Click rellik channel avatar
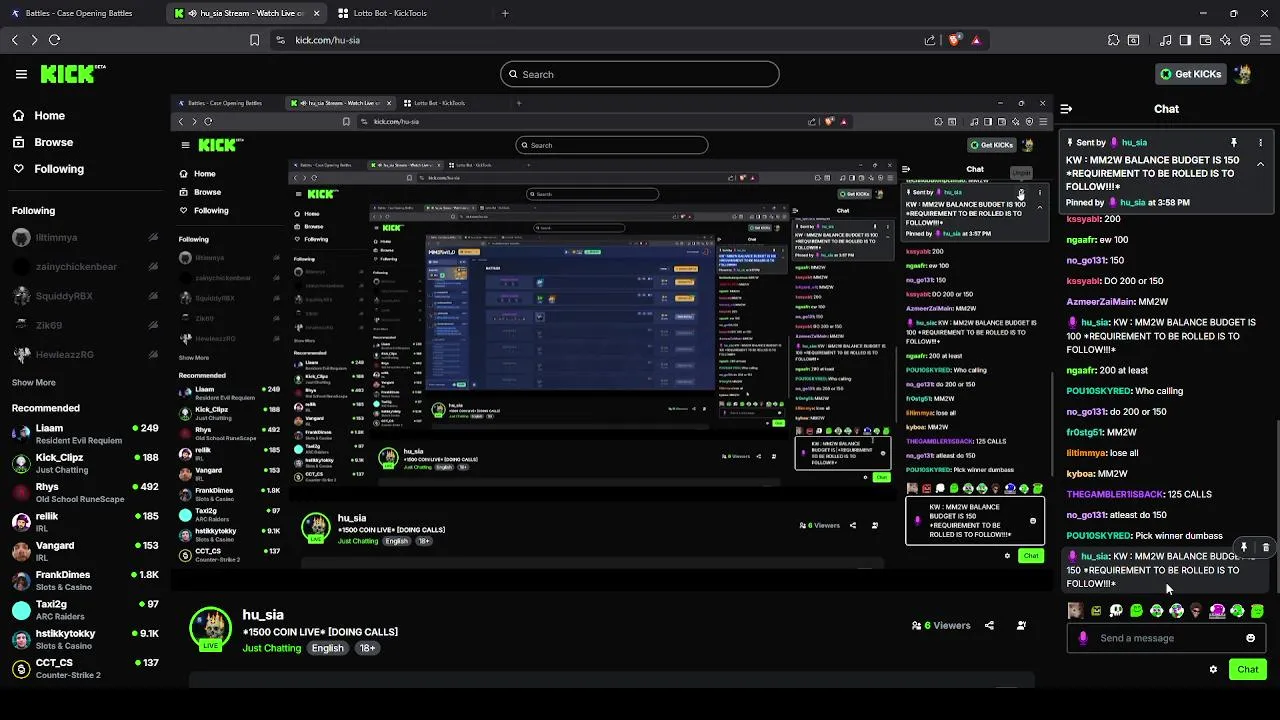Viewport: 1280px width, 720px height. point(21,522)
